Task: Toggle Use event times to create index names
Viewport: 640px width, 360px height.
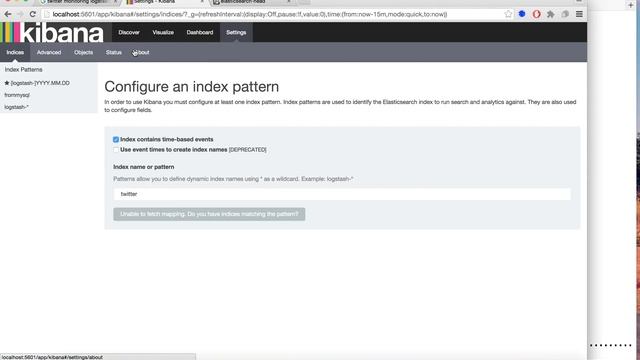Action: (x=116, y=150)
